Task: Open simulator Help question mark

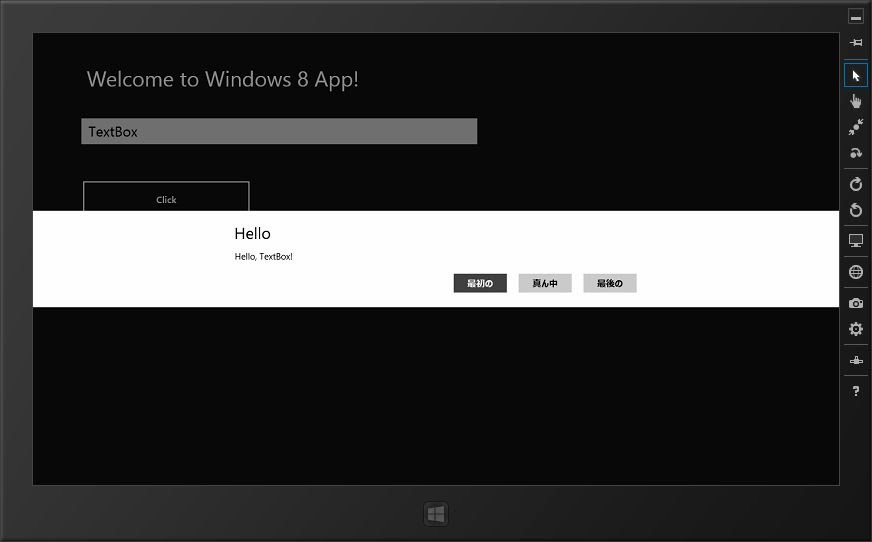Action: point(856,391)
